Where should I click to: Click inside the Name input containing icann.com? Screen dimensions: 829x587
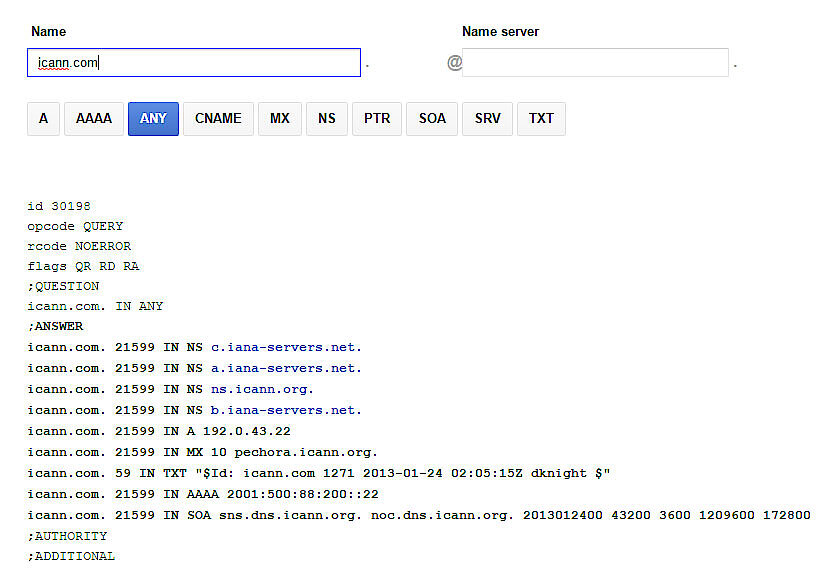[193, 62]
